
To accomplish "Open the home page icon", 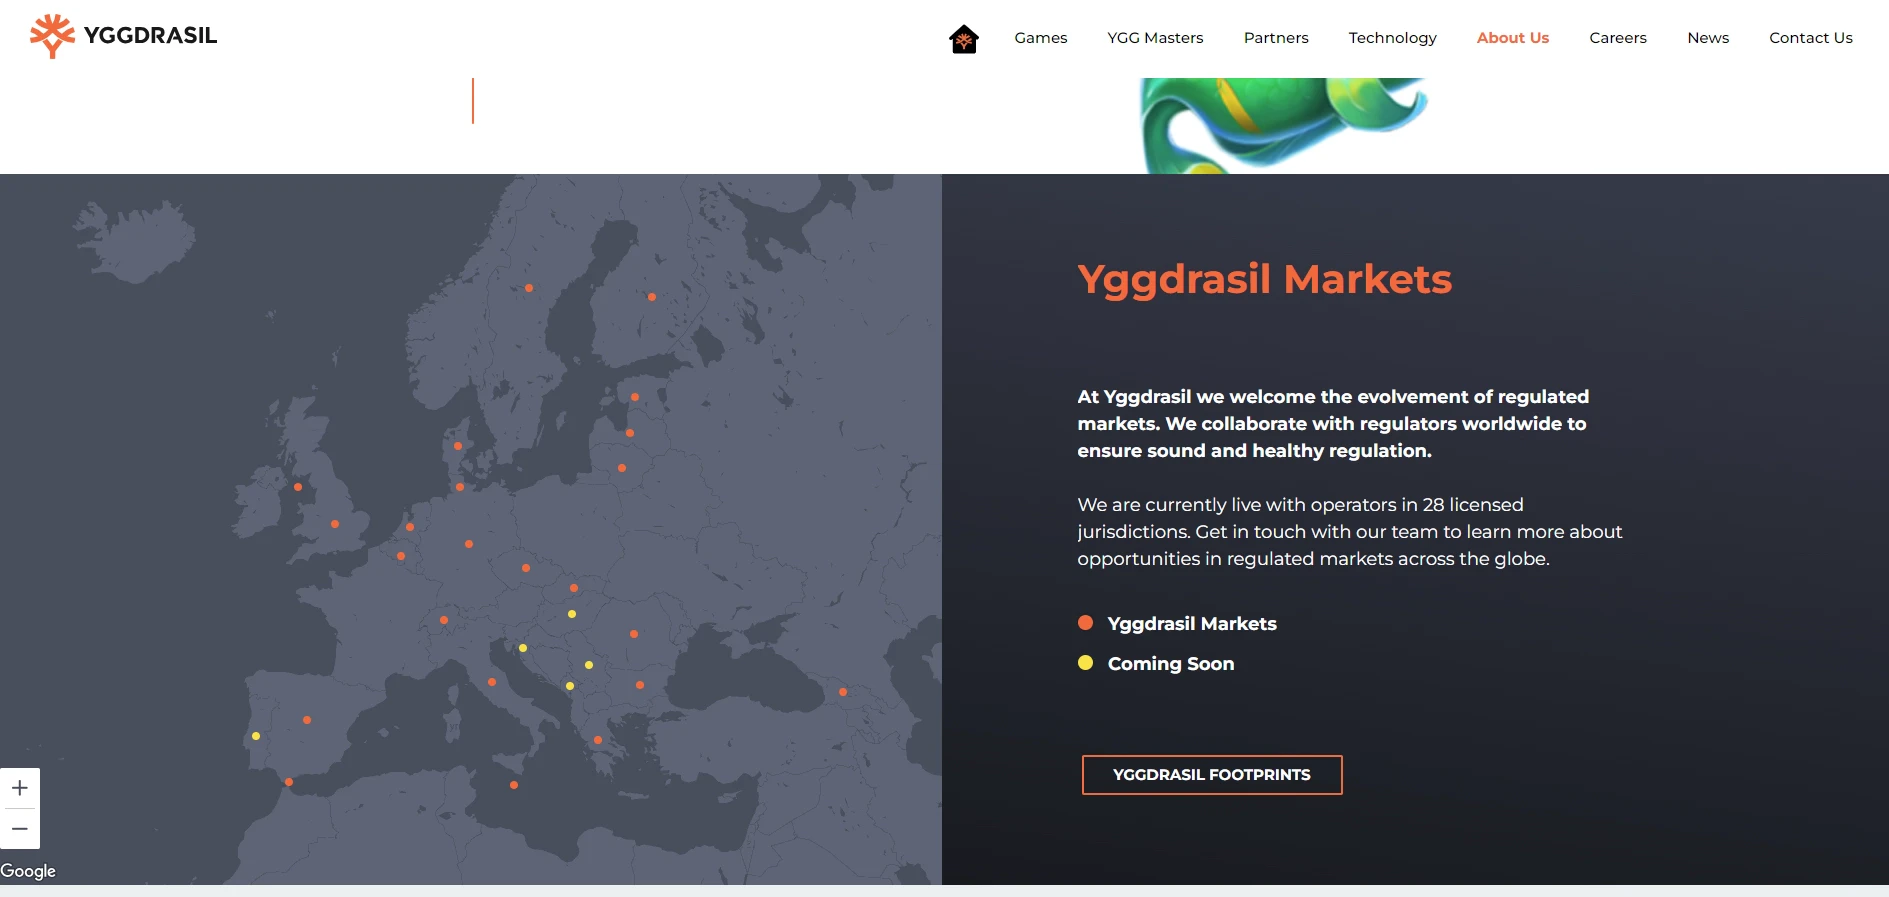I will point(963,39).
